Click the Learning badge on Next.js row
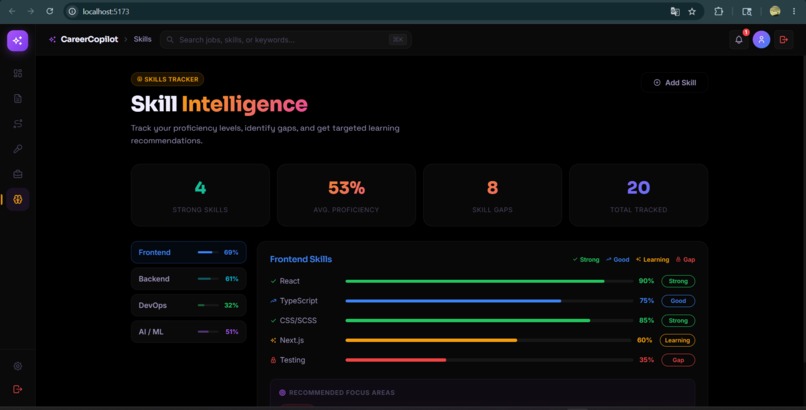The height and width of the screenshot is (410, 806). pyautogui.click(x=677, y=340)
